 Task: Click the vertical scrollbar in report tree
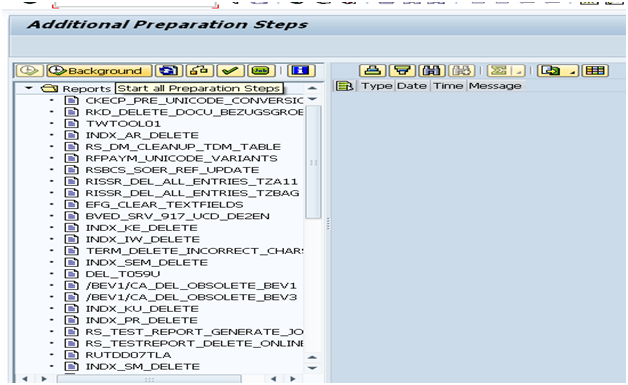click(313, 162)
